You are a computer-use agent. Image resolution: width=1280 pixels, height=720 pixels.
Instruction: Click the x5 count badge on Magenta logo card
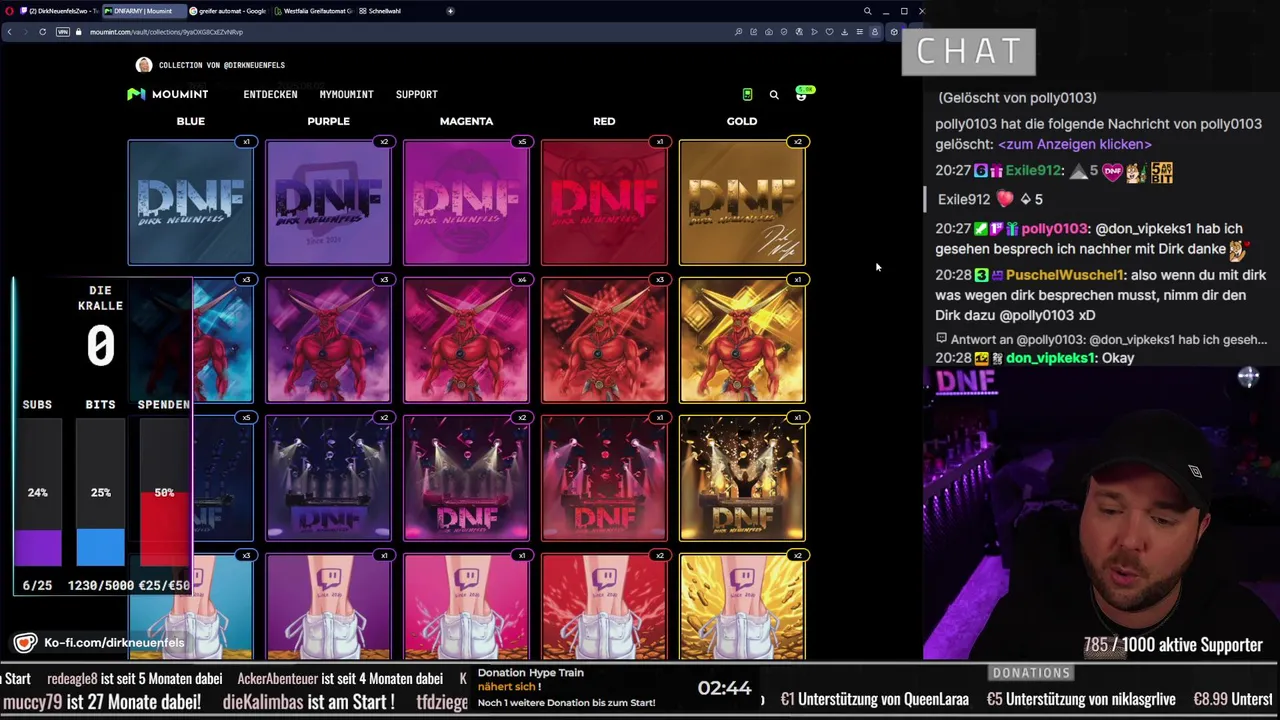click(521, 142)
